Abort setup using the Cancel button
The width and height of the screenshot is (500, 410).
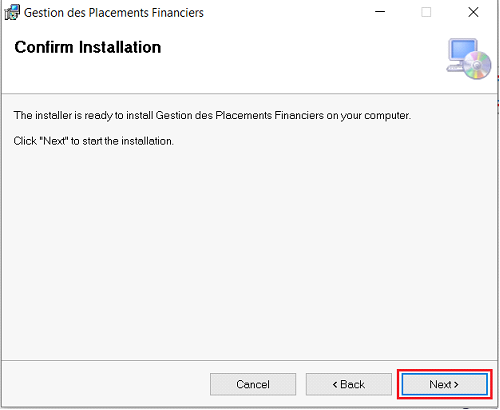(253, 384)
